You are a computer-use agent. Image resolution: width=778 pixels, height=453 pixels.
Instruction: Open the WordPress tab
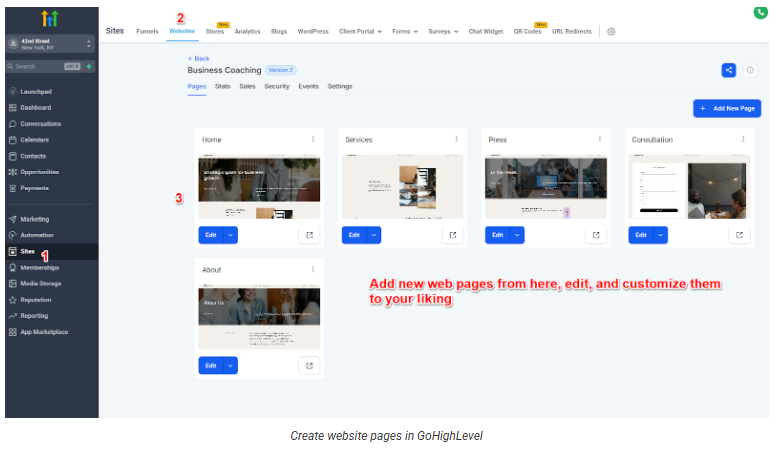click(x=313, y=32)
